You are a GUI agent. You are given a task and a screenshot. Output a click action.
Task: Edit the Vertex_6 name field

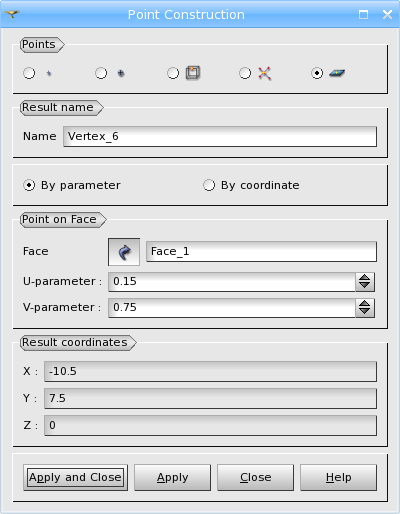(220, 136)
